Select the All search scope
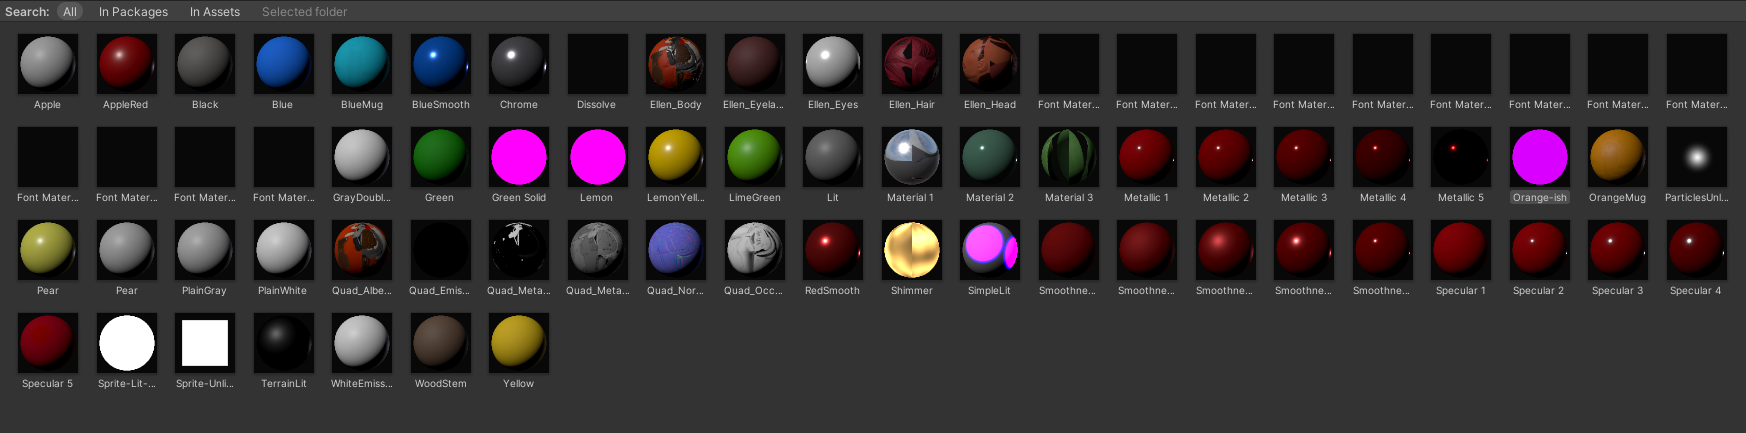This screenshot has width=1746, height=433. coord(70,12)
